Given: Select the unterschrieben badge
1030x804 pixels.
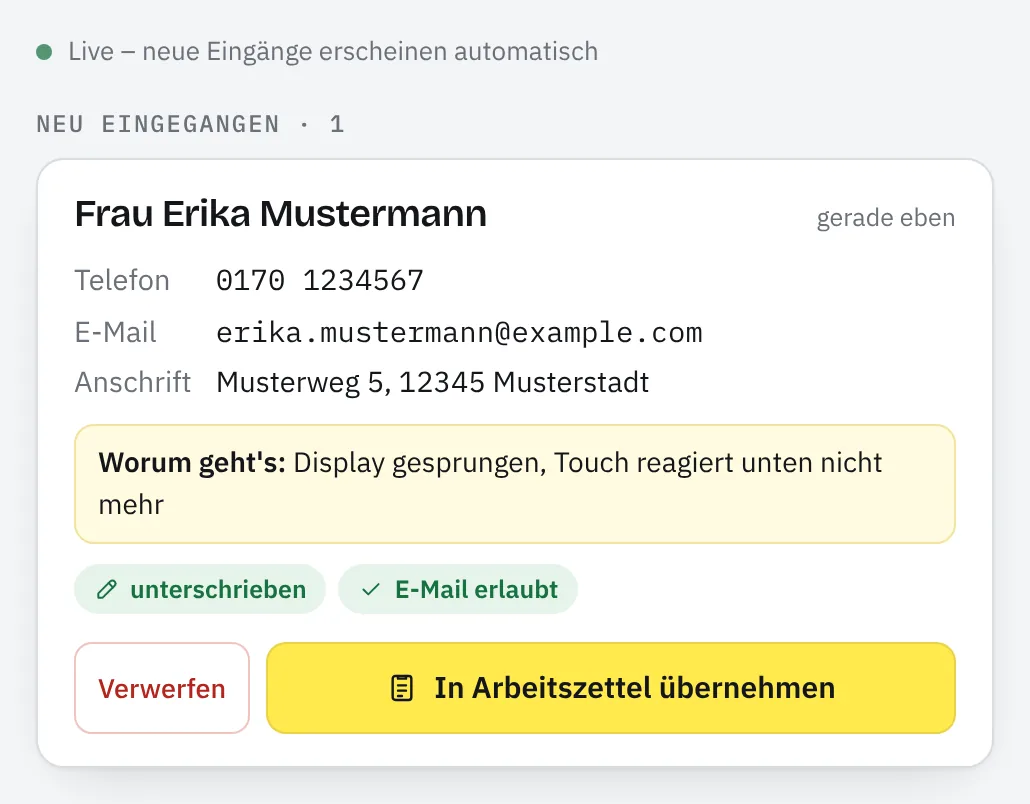Looking at the screenshot, I should pyautogui.click(x=200, y=589).
